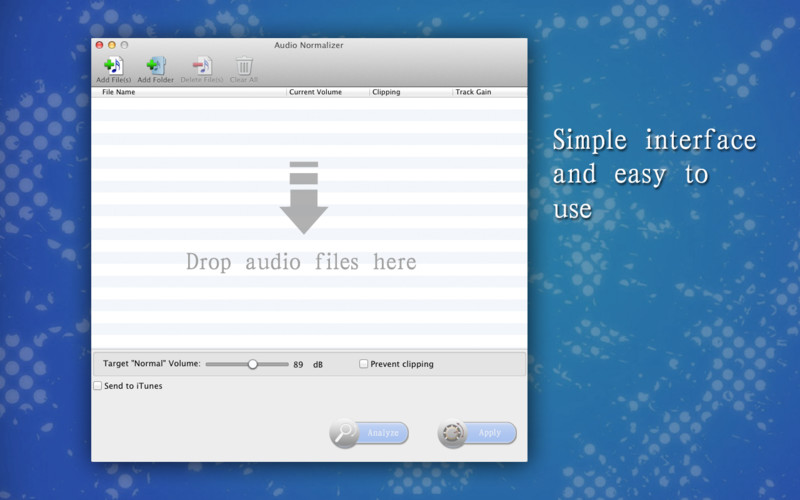This screenshot has height=500, width=800.
Task: Click the magnifier icon on Analyze button
Action: 344,433
